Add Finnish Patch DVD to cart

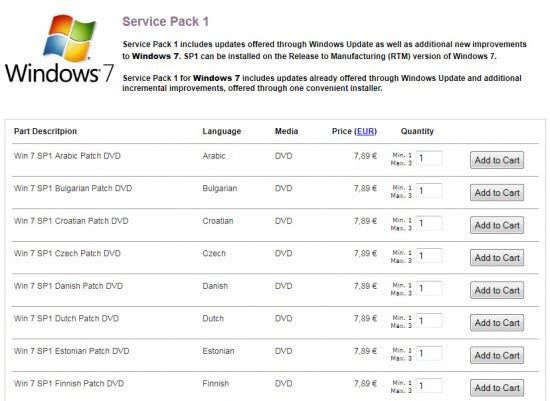click(497, 388)
